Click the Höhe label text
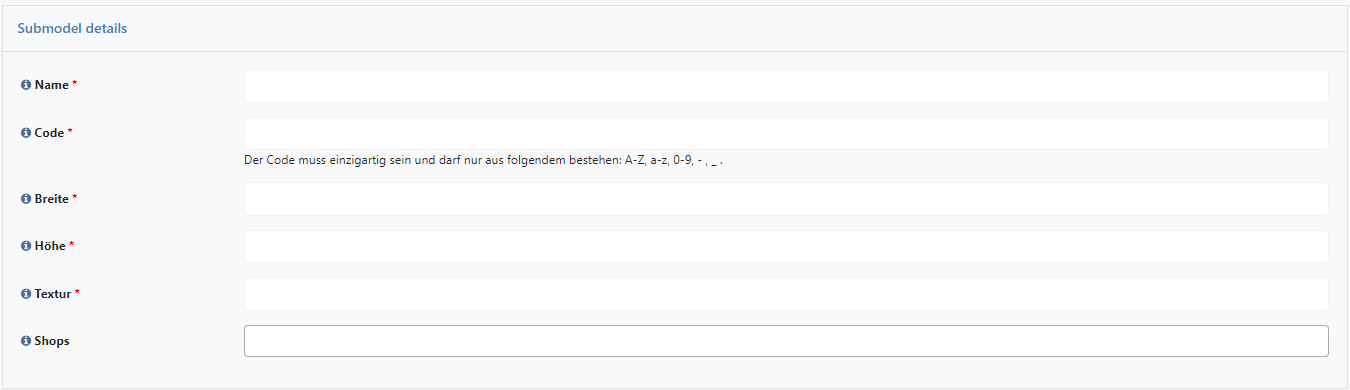 coord(50,246)
